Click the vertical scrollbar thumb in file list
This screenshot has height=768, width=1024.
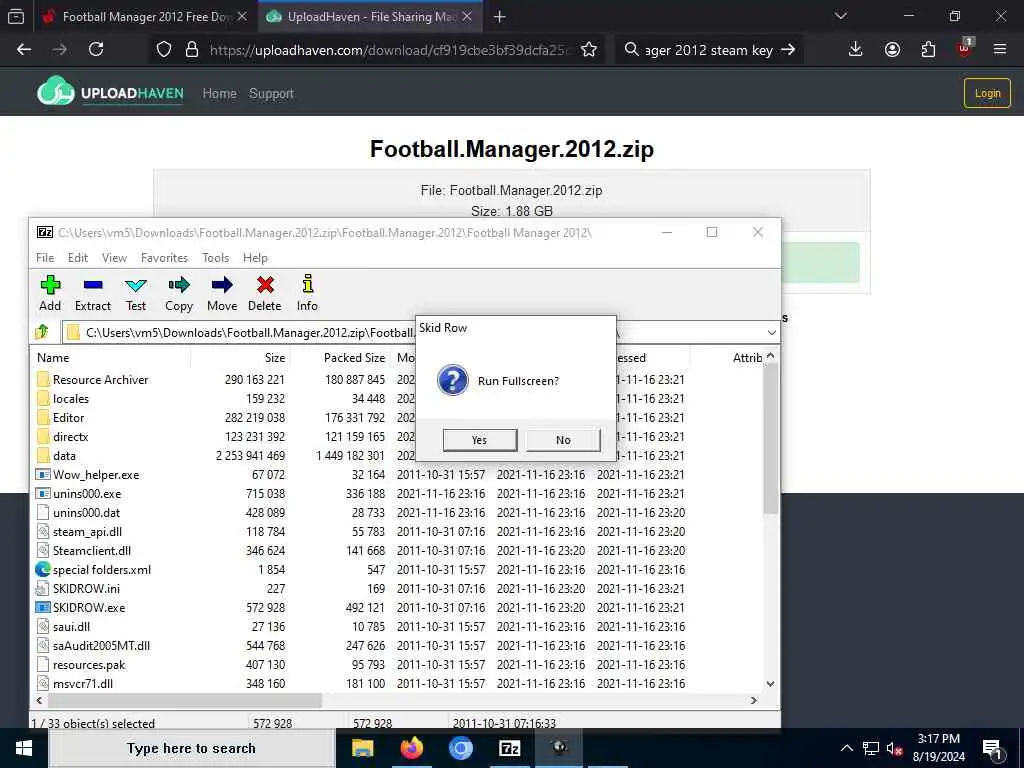771,438
